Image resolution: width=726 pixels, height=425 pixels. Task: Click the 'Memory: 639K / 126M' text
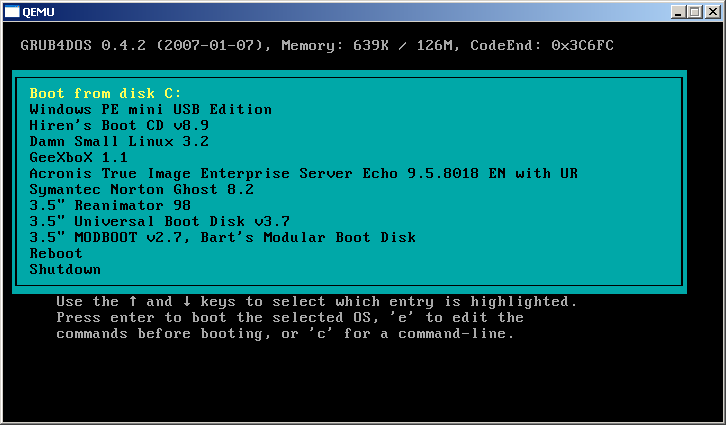pos(369,45)
